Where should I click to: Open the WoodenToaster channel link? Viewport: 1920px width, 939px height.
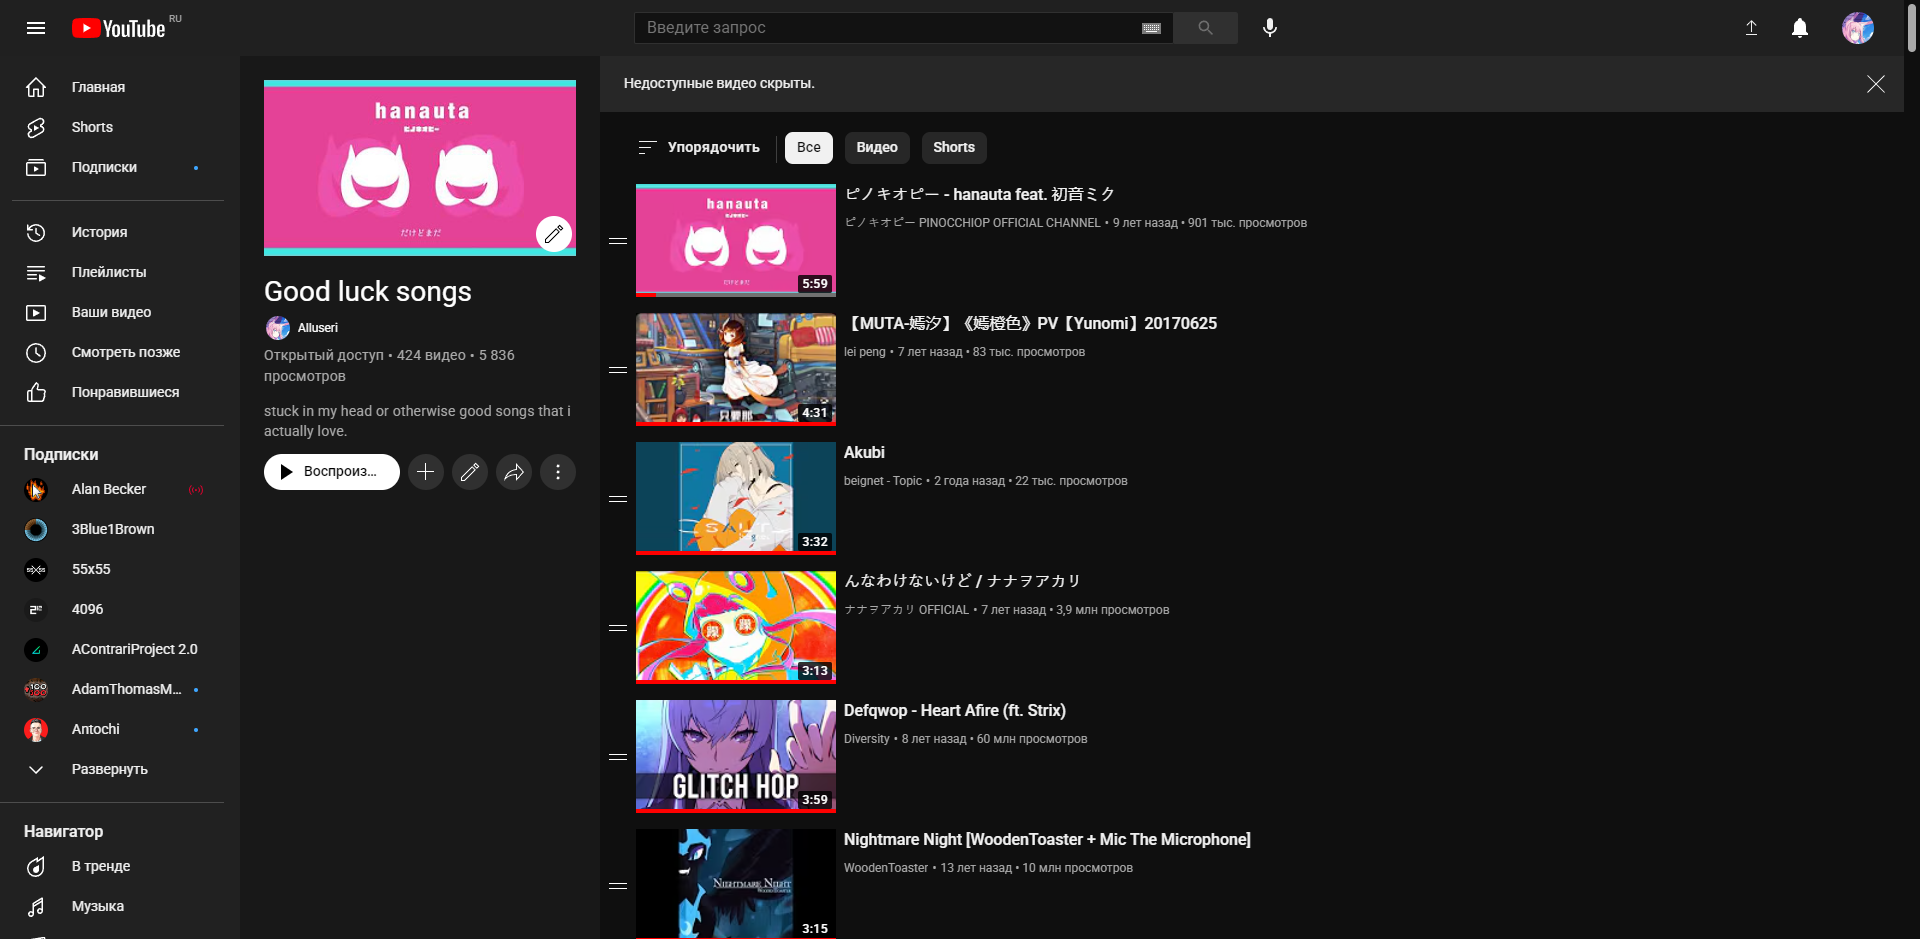[x=886, y=868]
